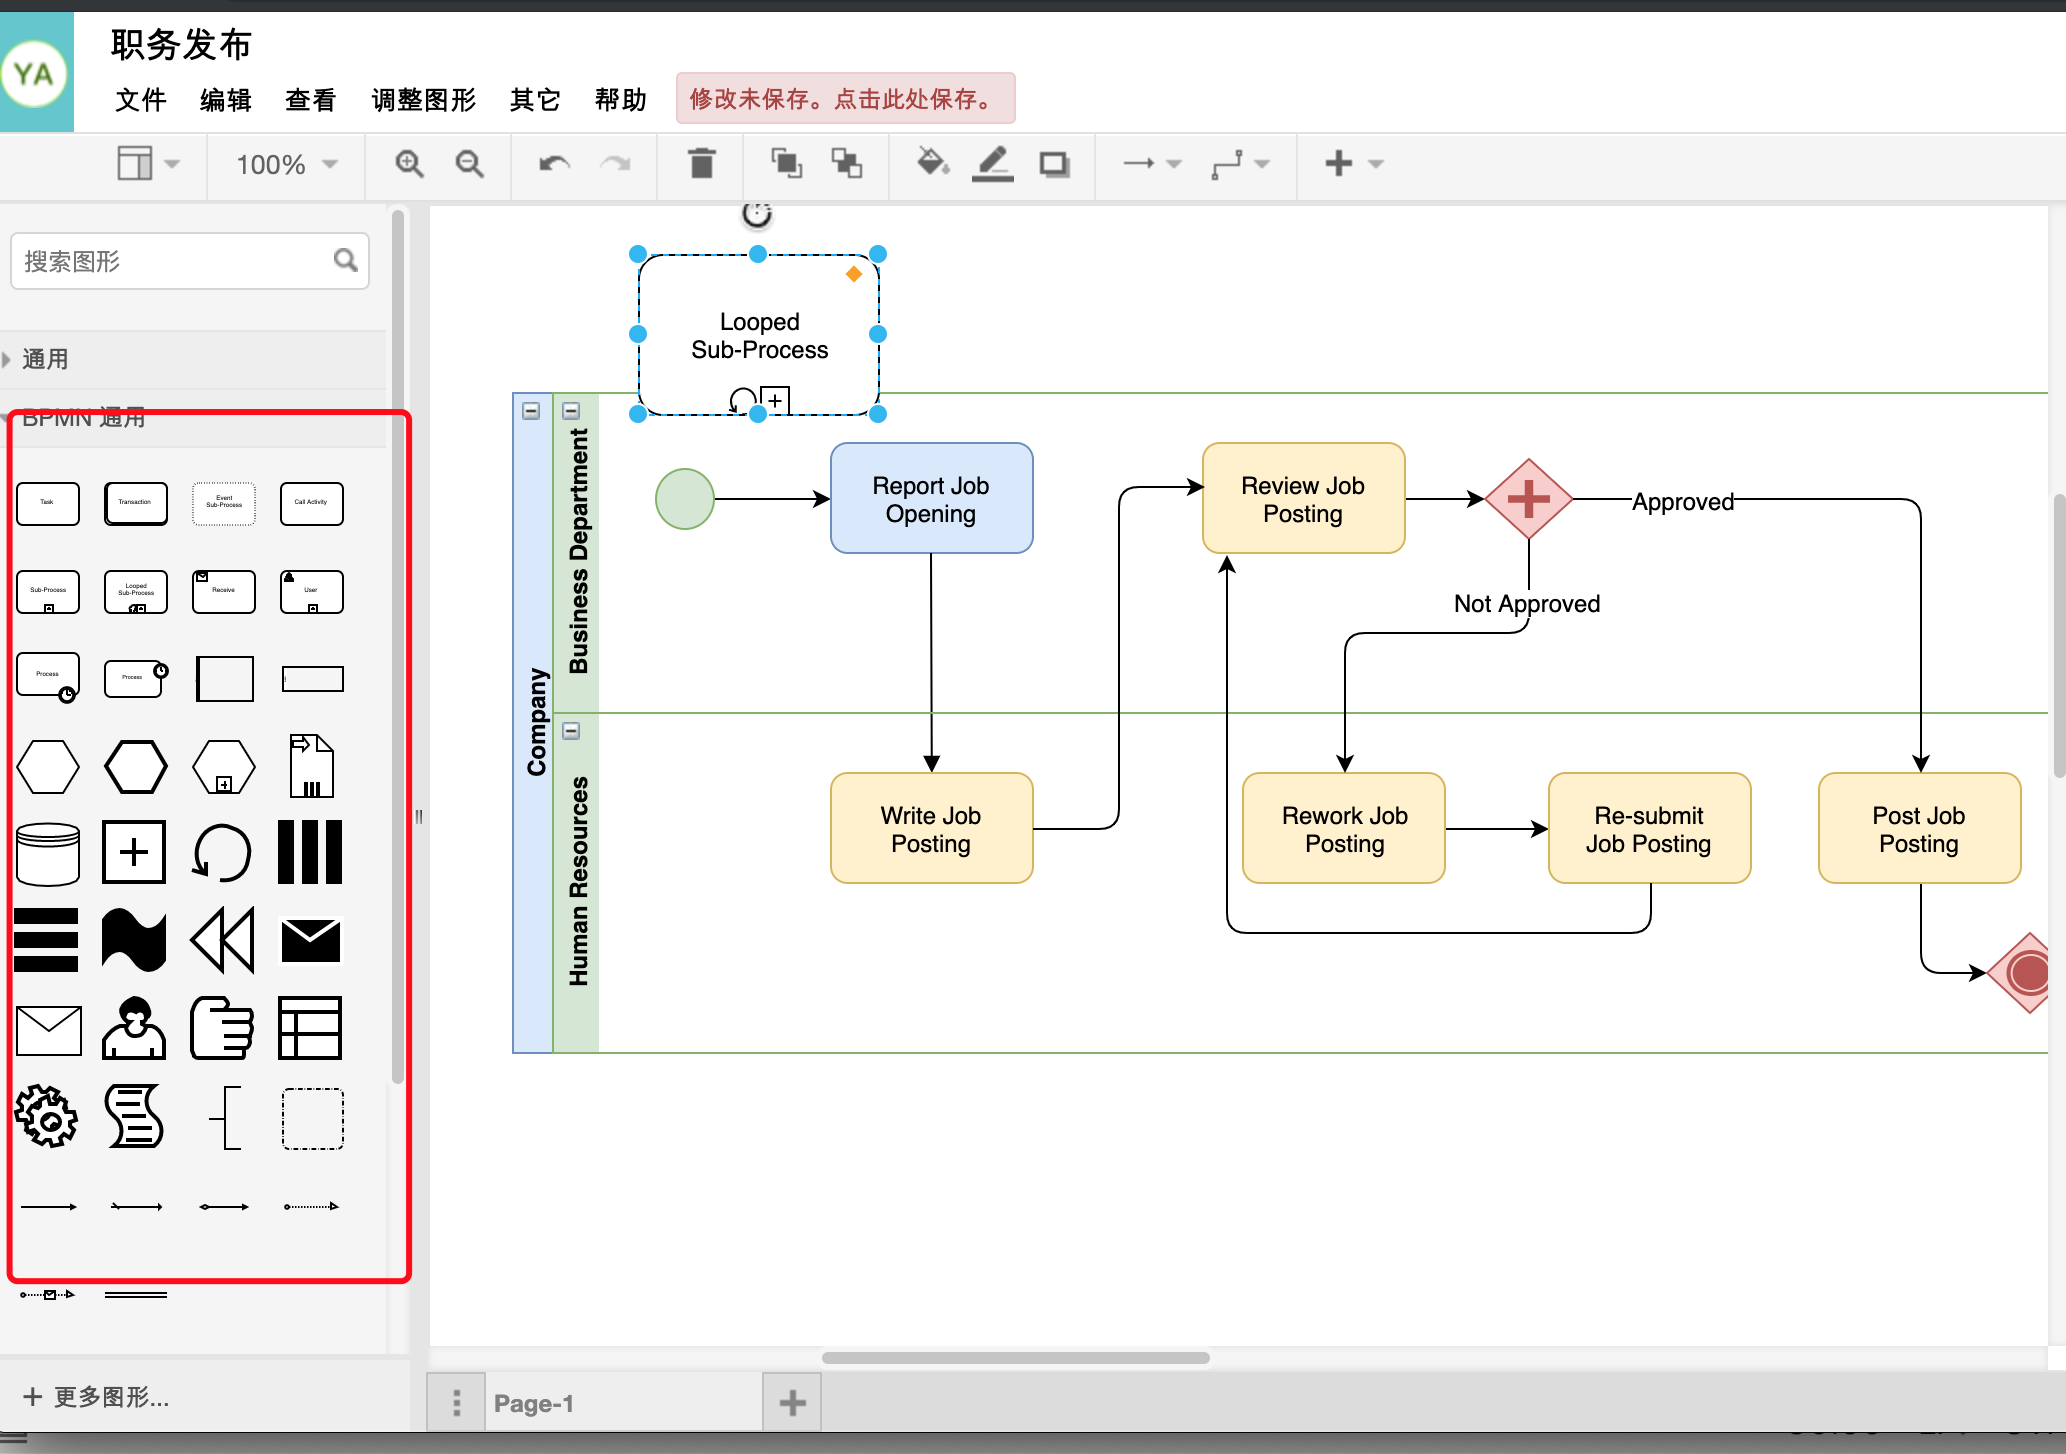The height and width of the screenshot is (1454, 2066).
Task: Select 100% zoom level dropdown
Action: pyautogui.click(x=285, y=162)
